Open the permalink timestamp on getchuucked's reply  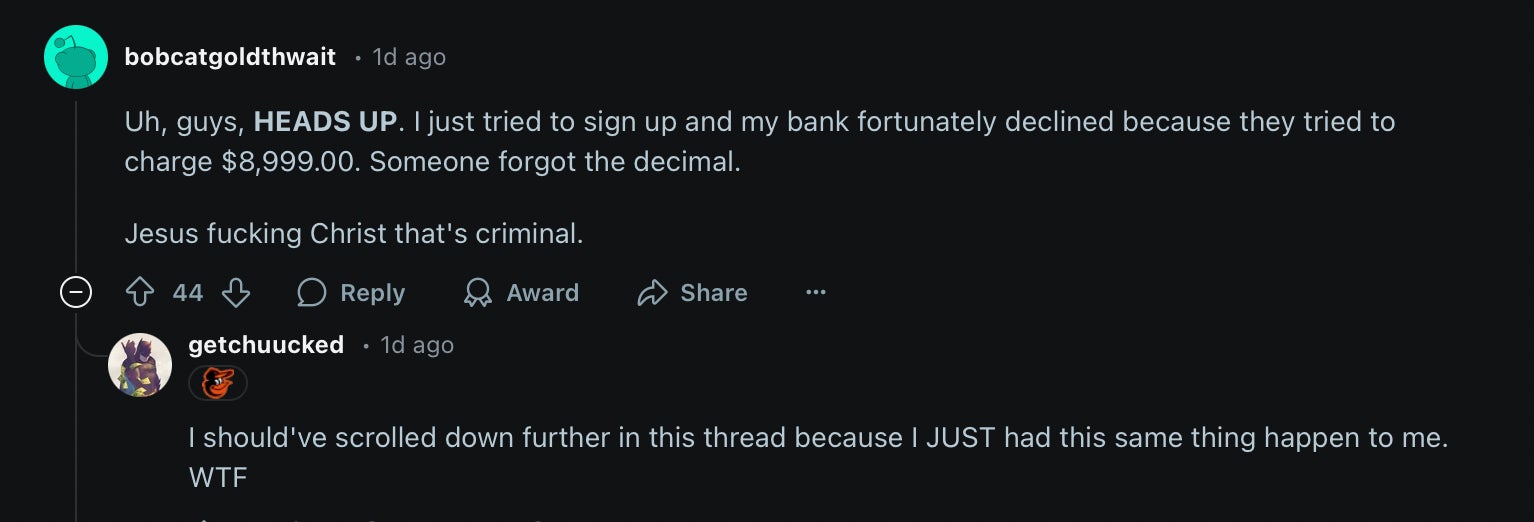click(x=417, y=345)
